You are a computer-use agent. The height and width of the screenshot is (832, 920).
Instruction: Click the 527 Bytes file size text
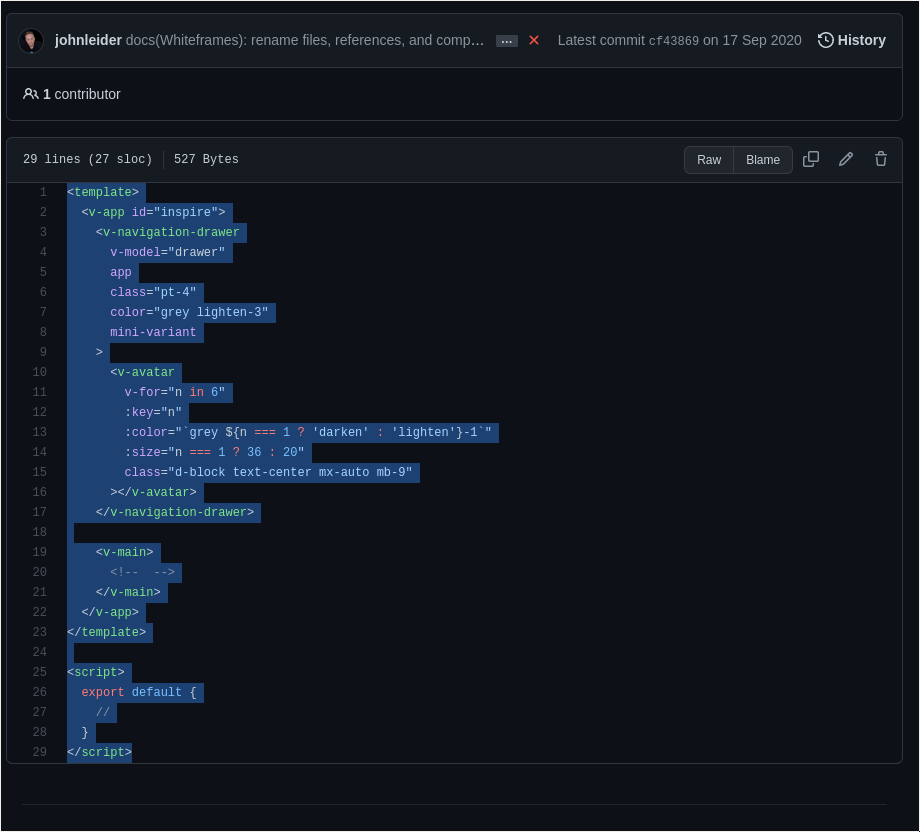click(x=206, y=159)
